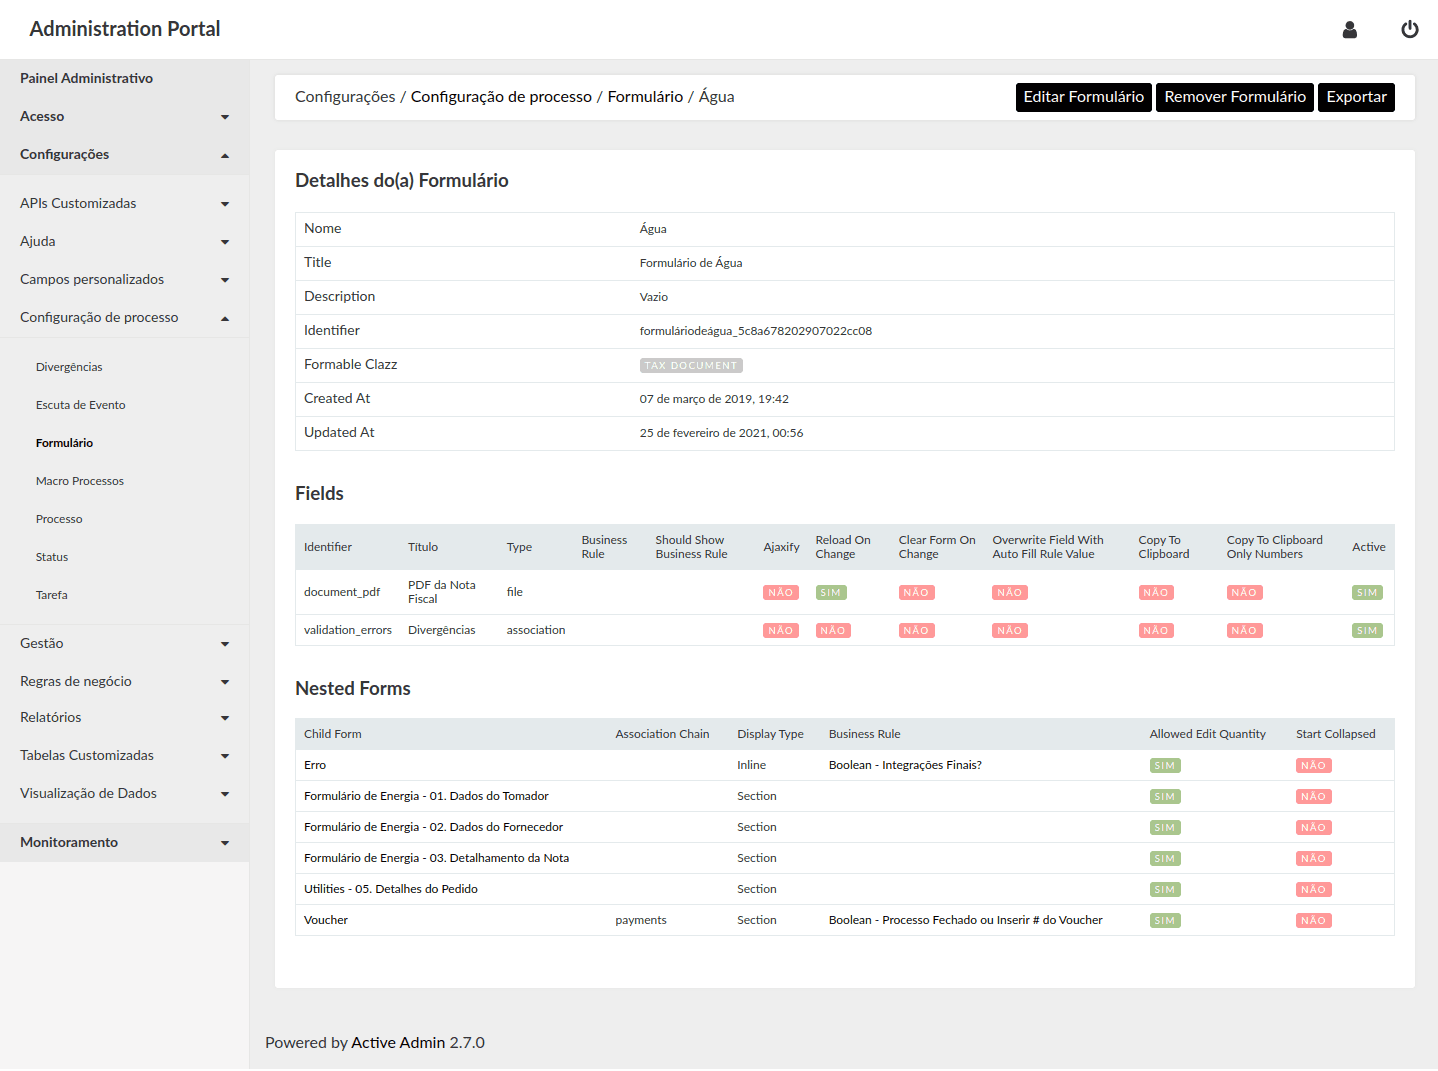Click the Updated At date value
1438x1071 pixels.
pyautogui.click(x=721, y=433)
